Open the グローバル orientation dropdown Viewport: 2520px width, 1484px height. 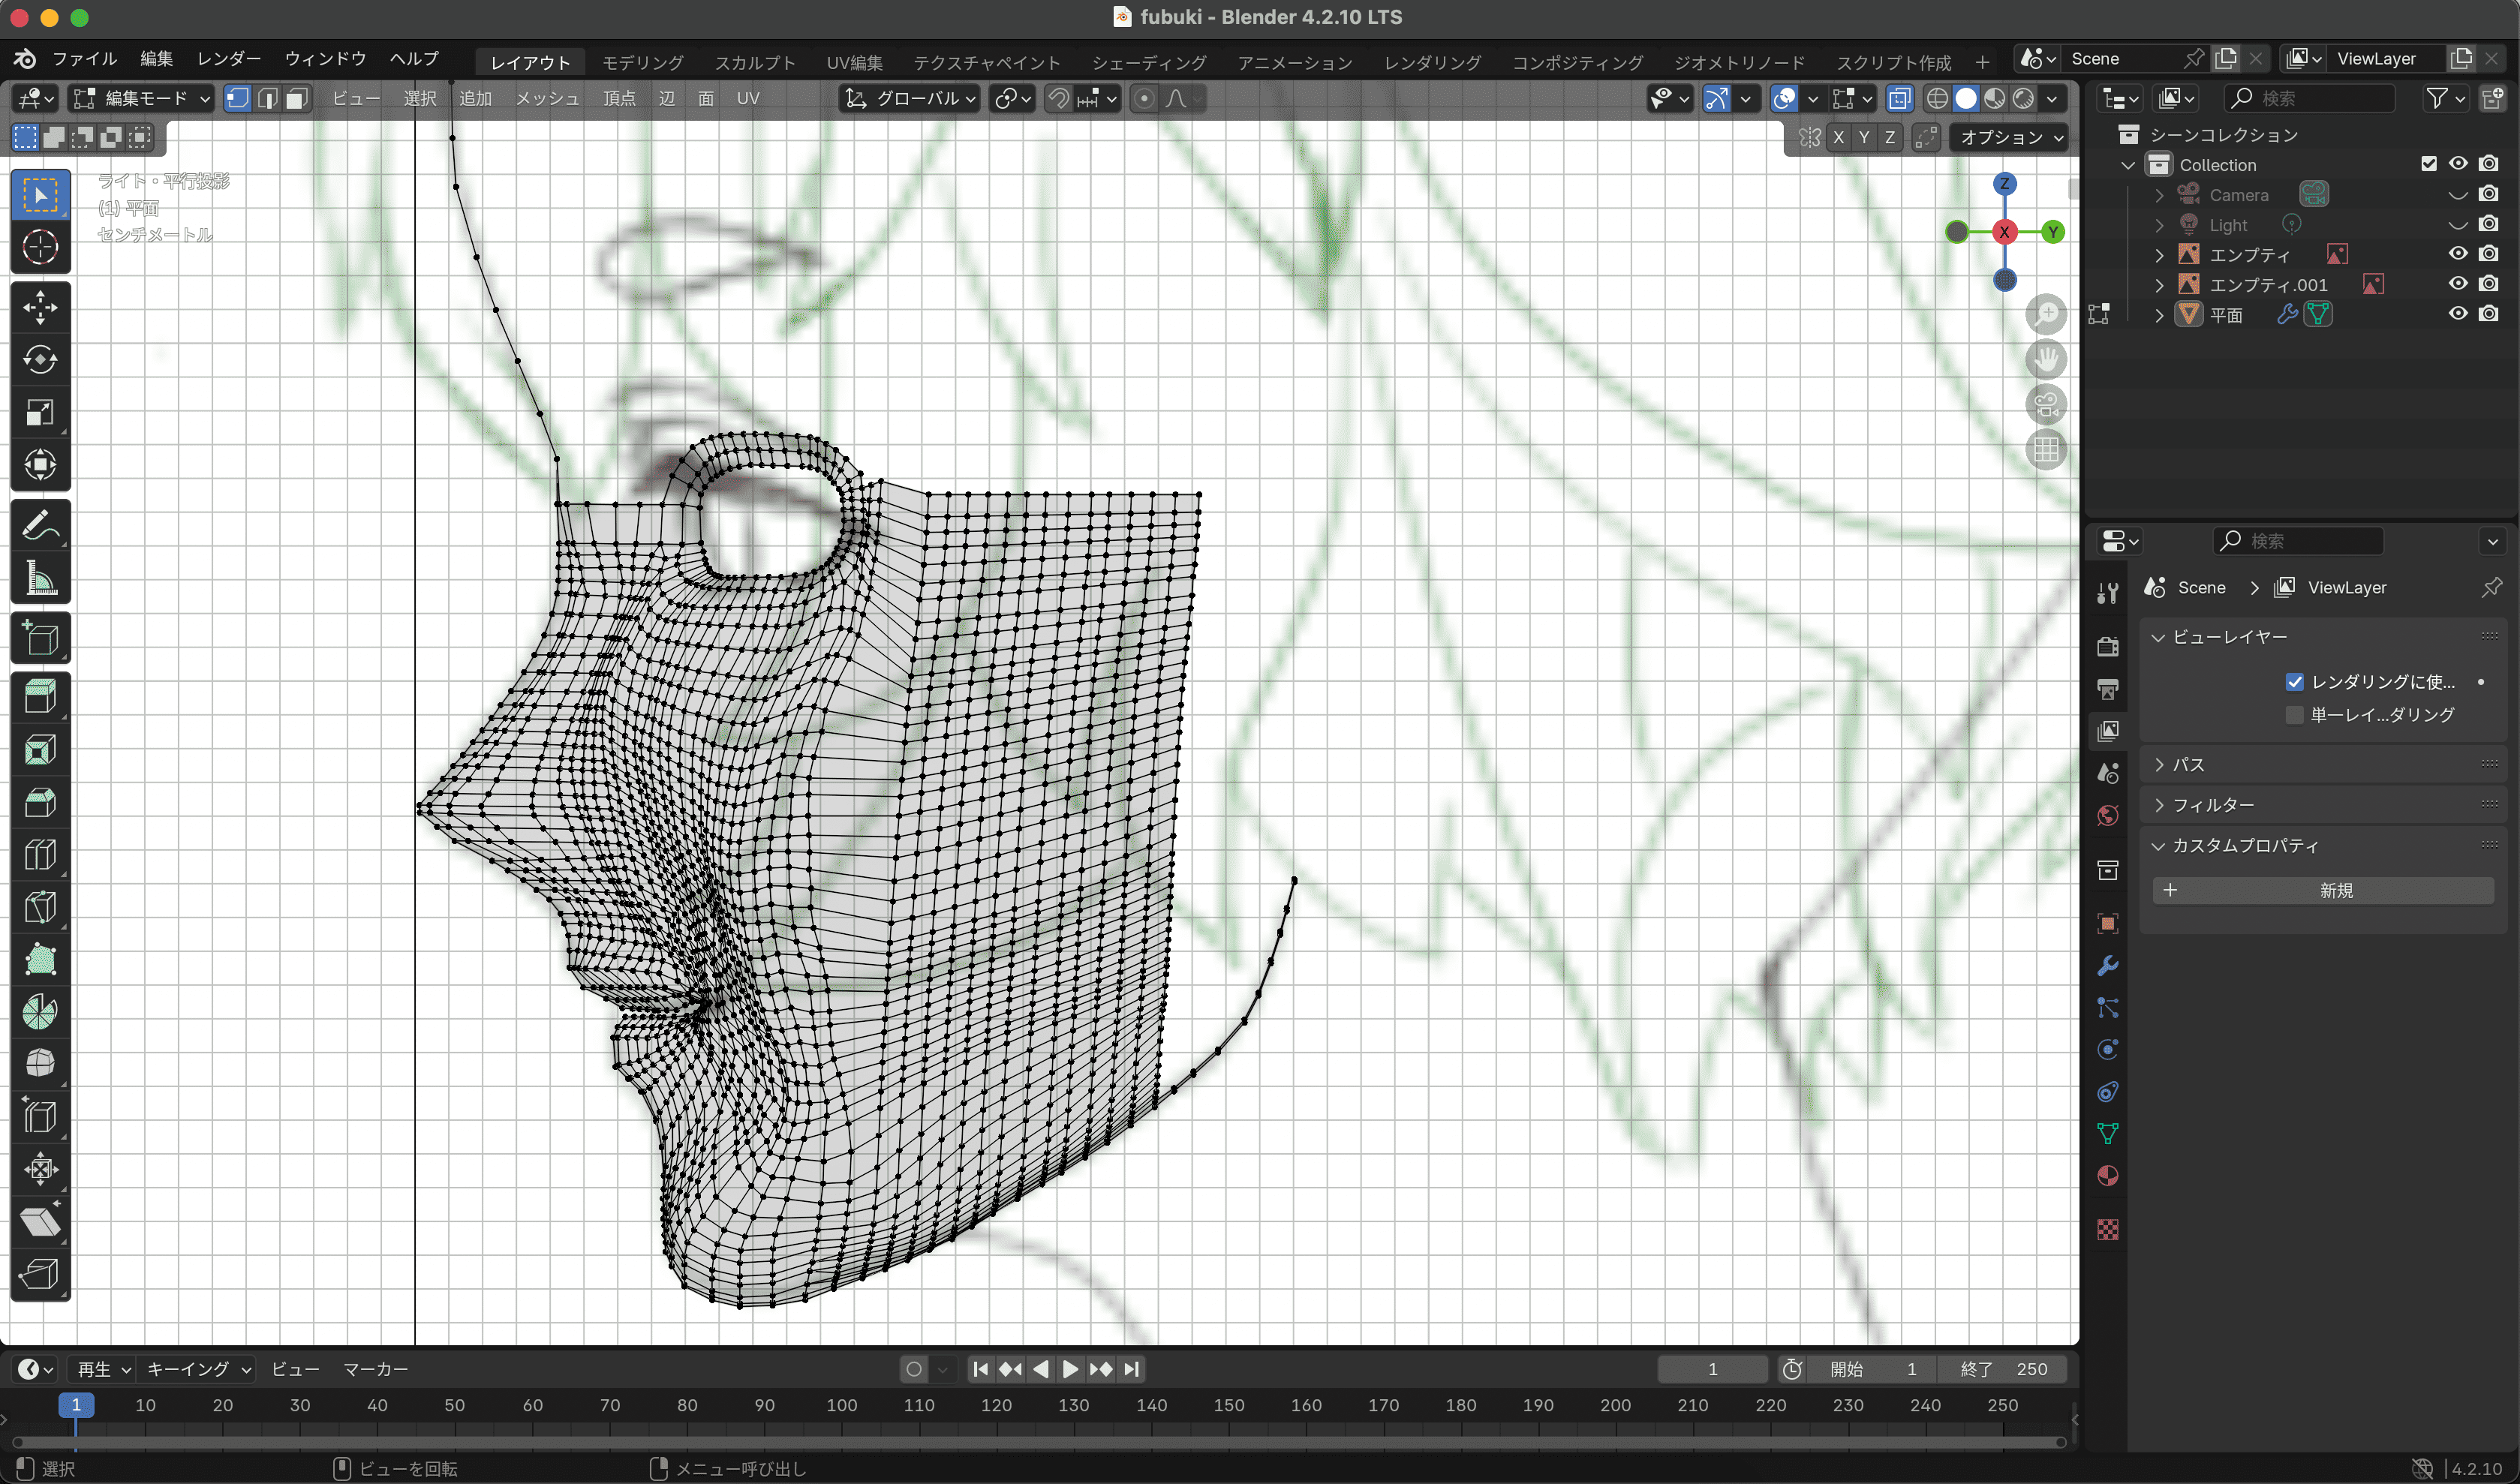(x=910, y=98)
